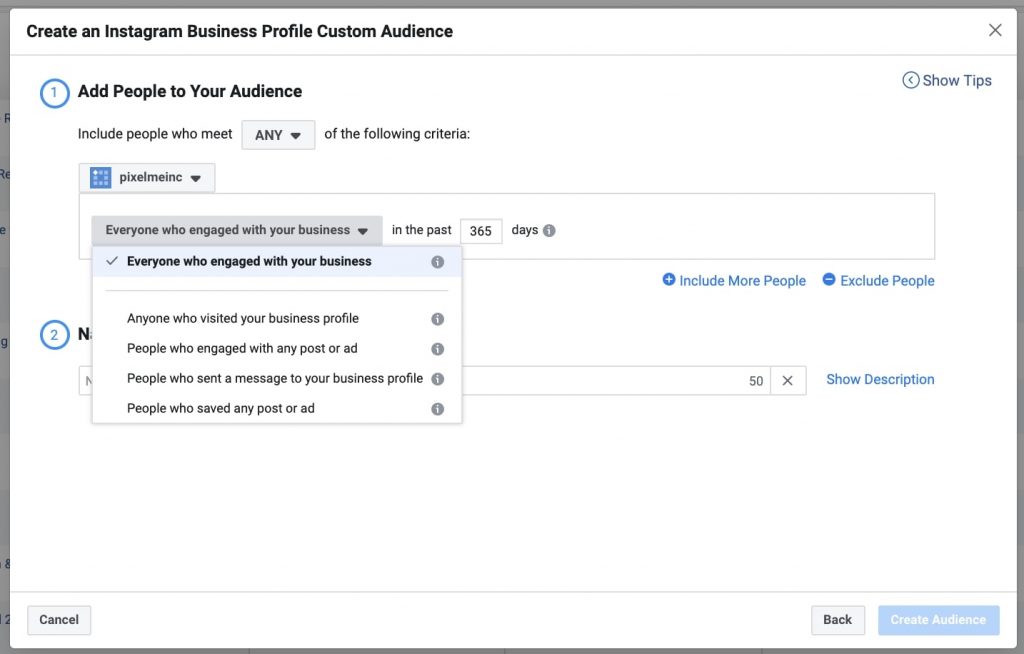The image size is (1024, 654).
Task: Open the ANY criteria dropdown
Action: click(x=278, y=135)
